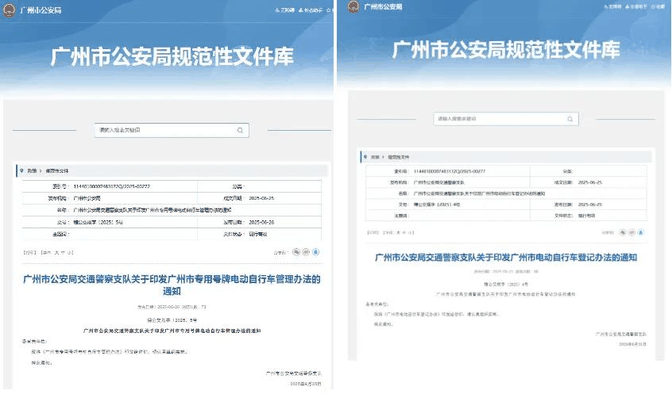Viewport: 672px width, 398px height.
Task: Click the magnifier search icon on right page
Action: pos(570,119)
